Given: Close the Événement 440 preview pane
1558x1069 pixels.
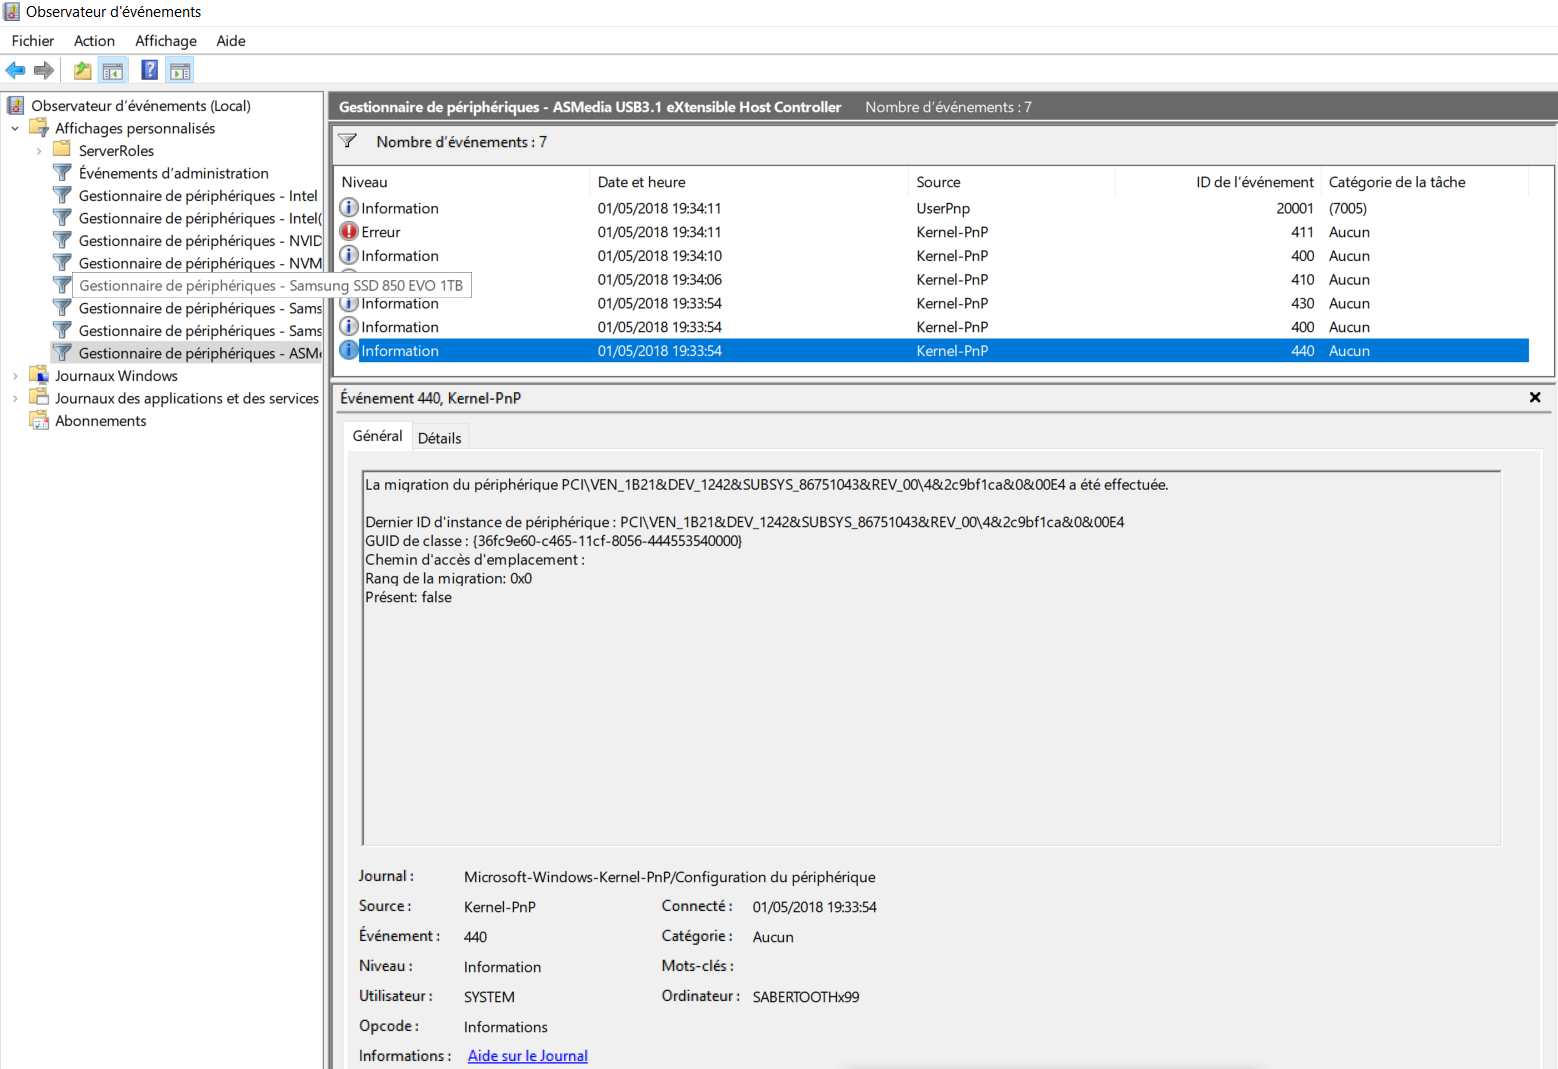Looking at the screenshot, I should click(x=1535, y=397).
